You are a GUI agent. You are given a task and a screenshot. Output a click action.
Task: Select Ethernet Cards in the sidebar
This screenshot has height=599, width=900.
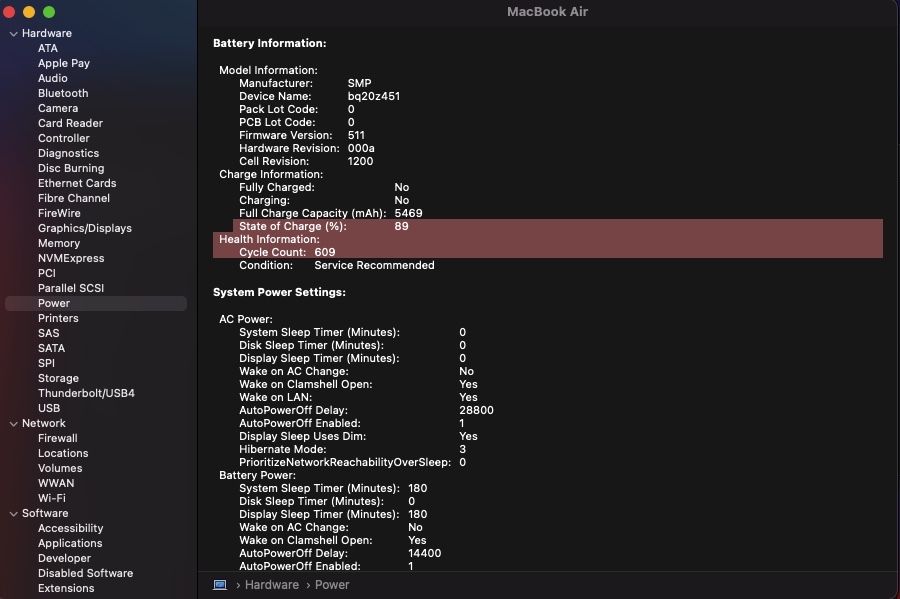click(77, 183)
